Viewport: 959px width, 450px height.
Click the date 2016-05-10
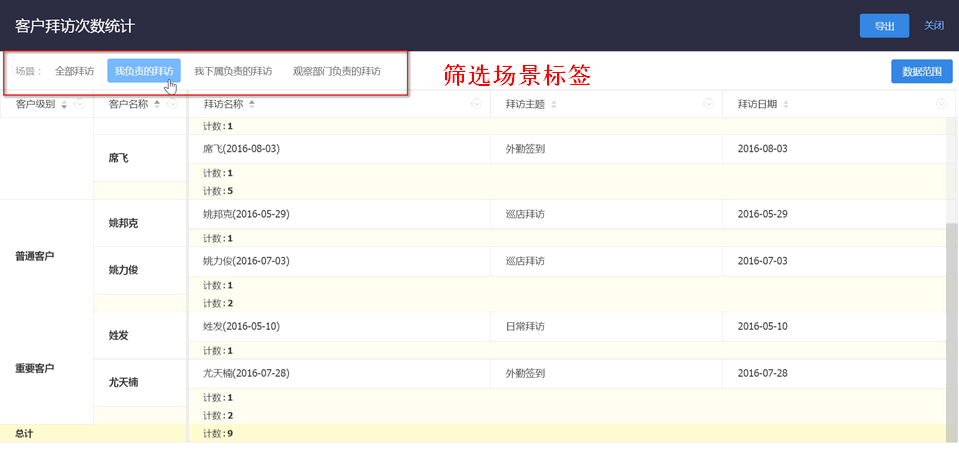(x=762, y=326)
